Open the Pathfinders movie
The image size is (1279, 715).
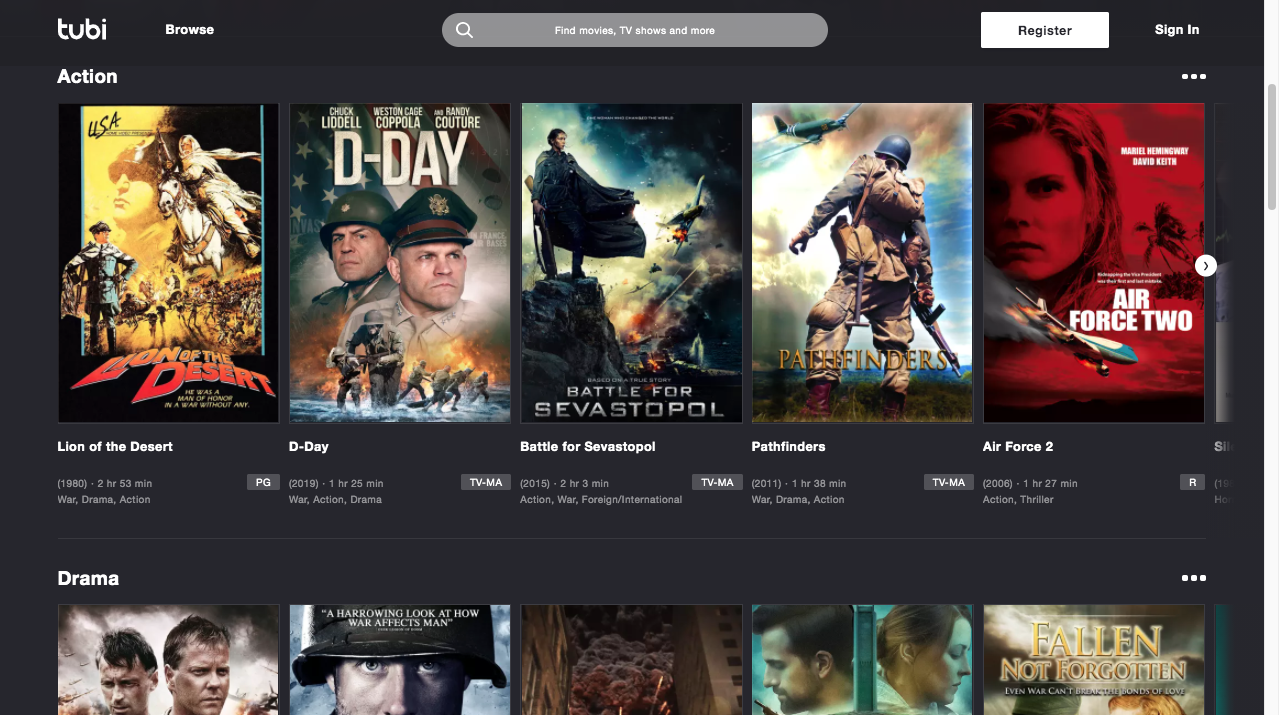[x=862, y=262]
